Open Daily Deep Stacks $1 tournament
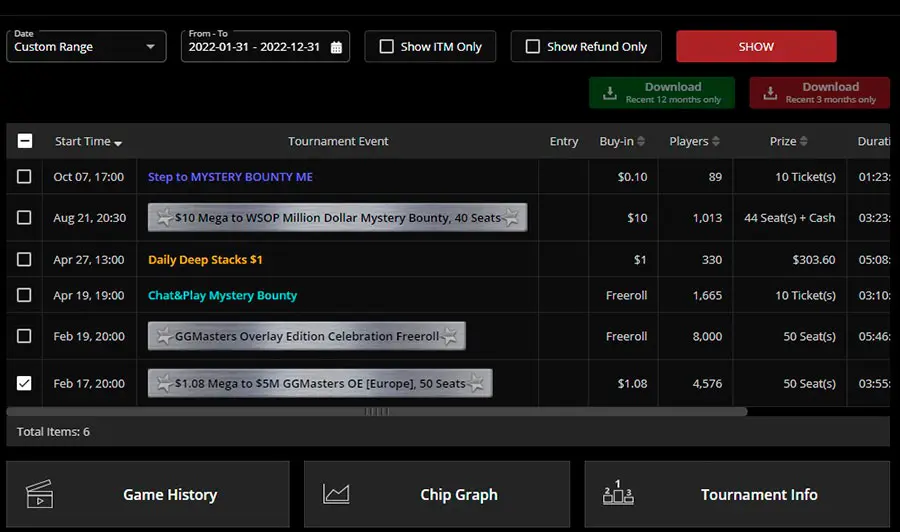The image size is (900, 532). 205,259
